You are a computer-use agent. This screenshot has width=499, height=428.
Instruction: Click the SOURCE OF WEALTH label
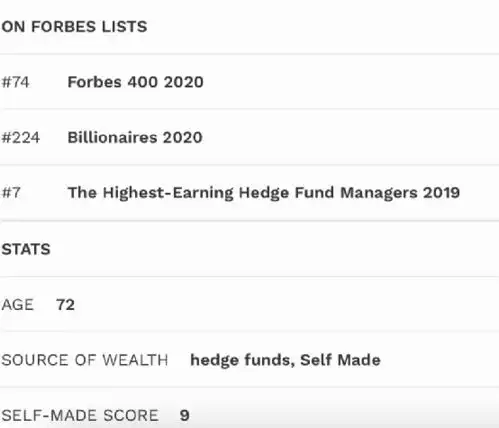85,360
